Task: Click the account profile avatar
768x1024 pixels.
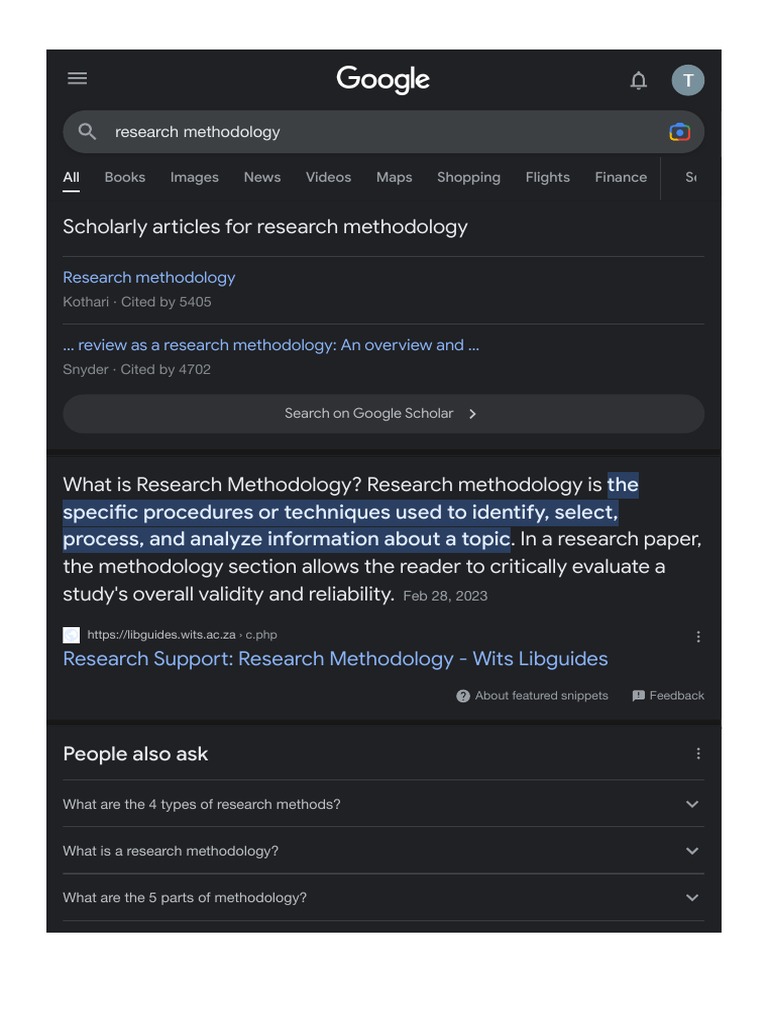Action: click(x=688, y=80)
